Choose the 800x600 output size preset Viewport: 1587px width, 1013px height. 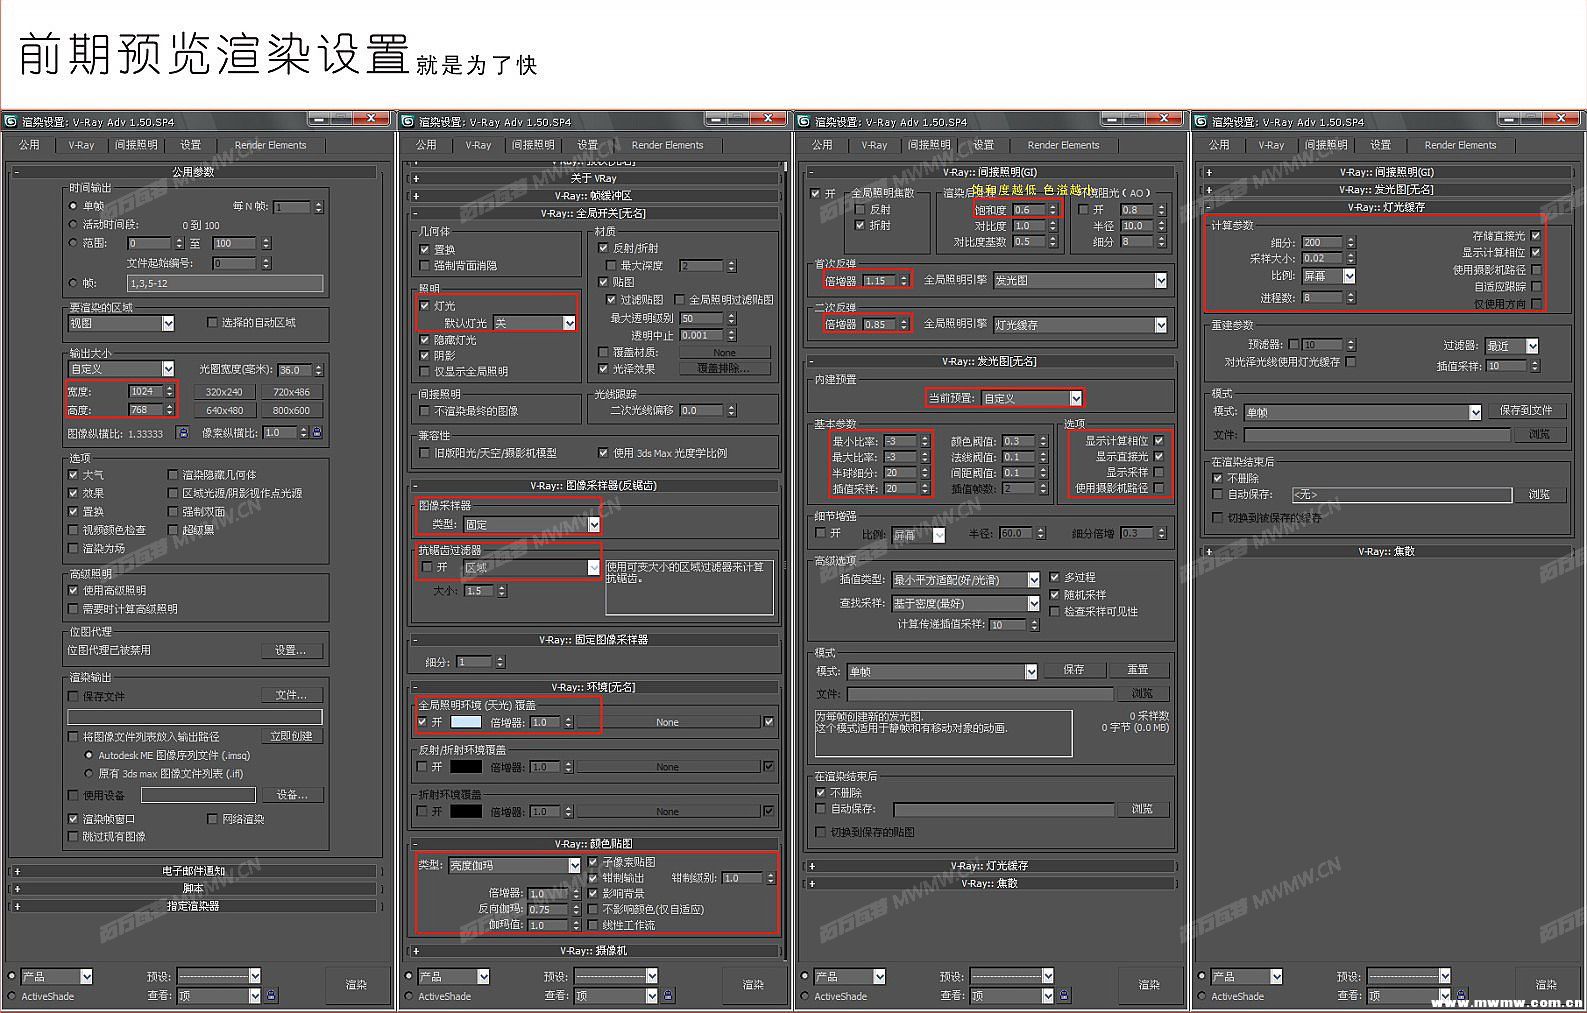pos(291,410)
